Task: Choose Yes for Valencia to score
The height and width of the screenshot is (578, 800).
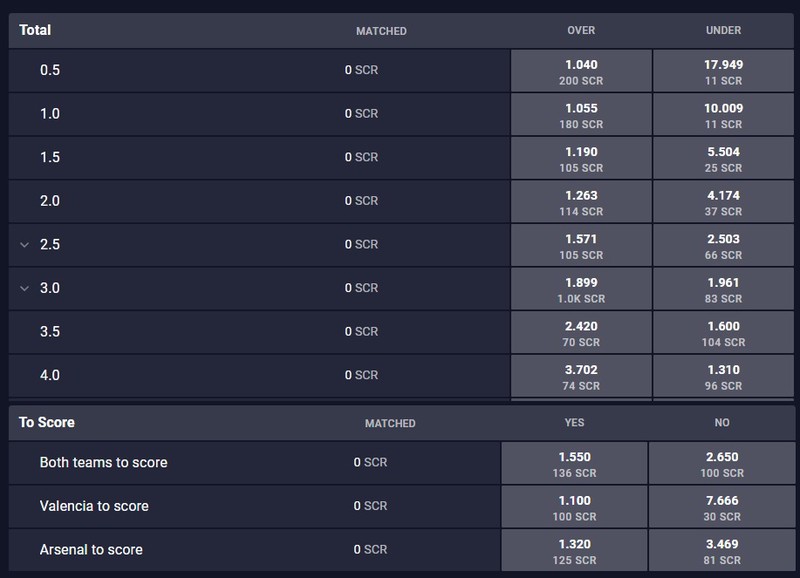Action: tap(574, 507)
